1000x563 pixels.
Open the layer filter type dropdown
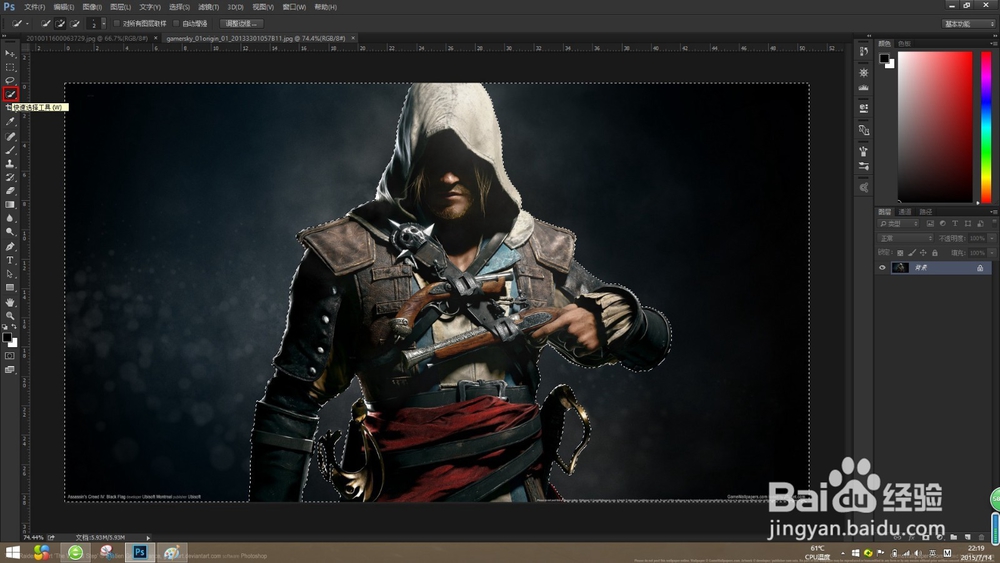pyautogui.click(x=899, y=224)
